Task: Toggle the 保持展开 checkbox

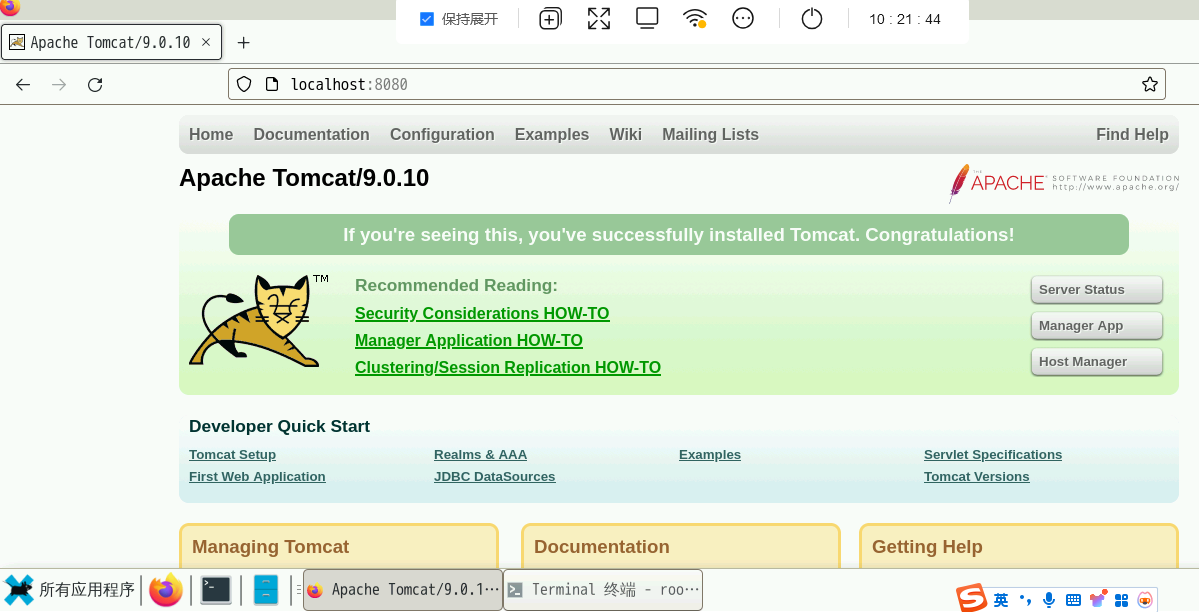Action: (427, 19)
